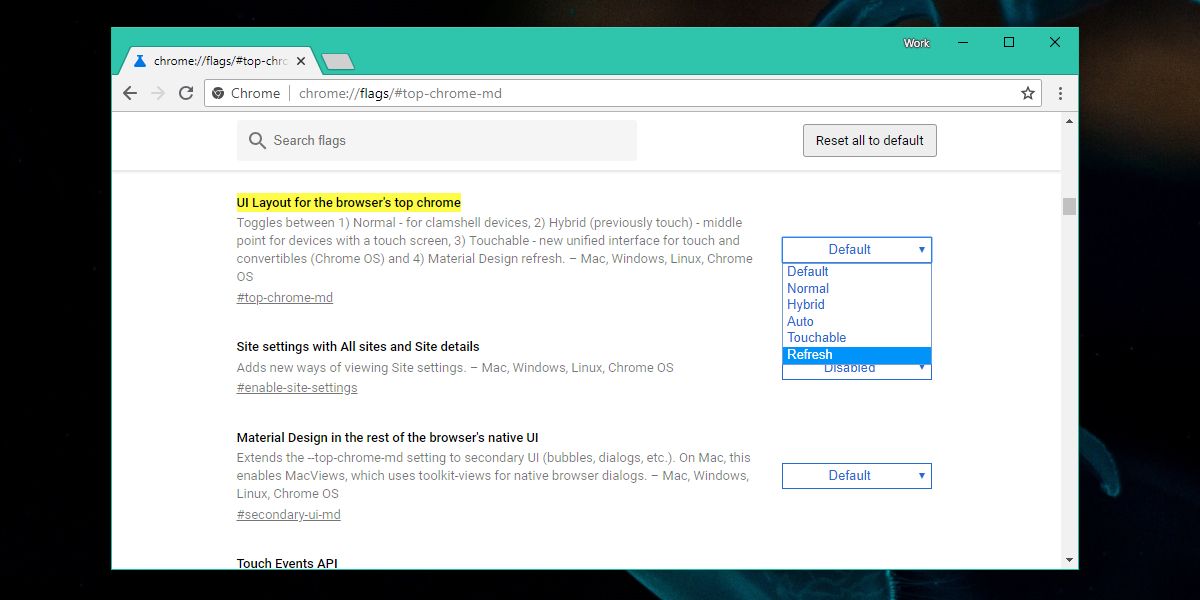The image size is (1200, 600).
Task: Minimize the Chrome window
Action: point(963,42)
